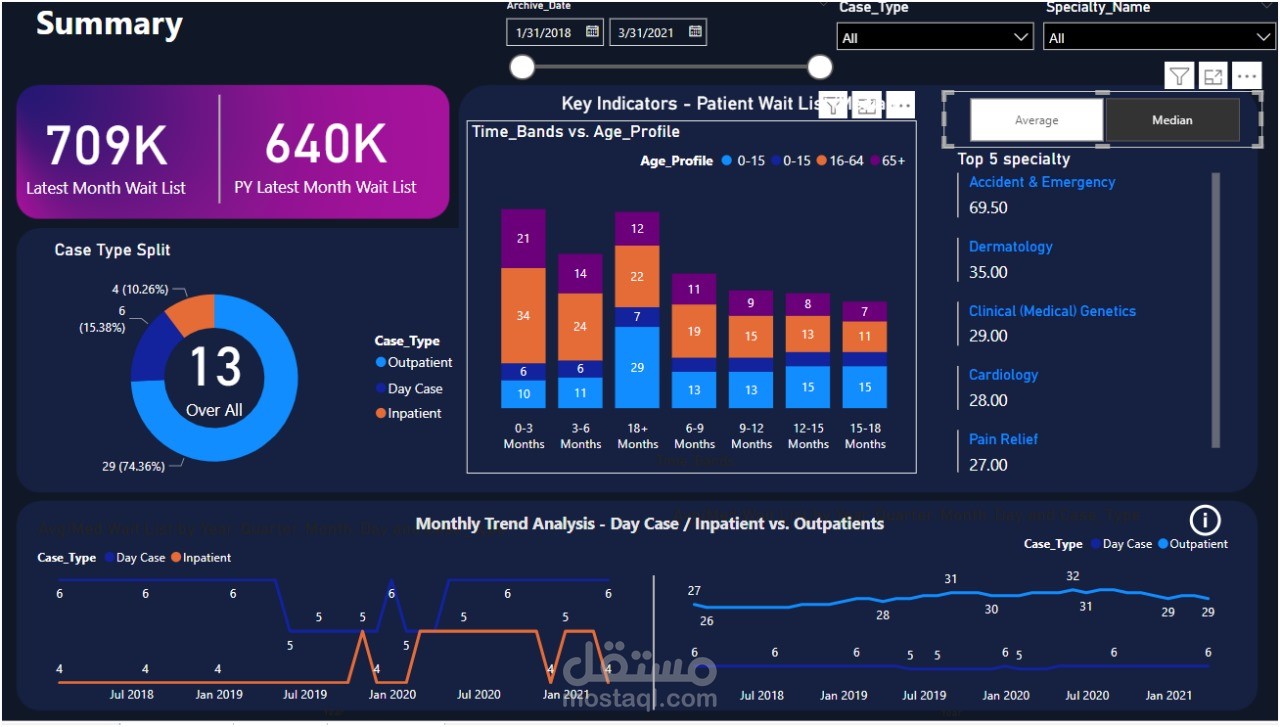The height and width of the screenshot is (727, 1280).
Task: Click Outpatient legend in right trend chart
Action: 1191,544
